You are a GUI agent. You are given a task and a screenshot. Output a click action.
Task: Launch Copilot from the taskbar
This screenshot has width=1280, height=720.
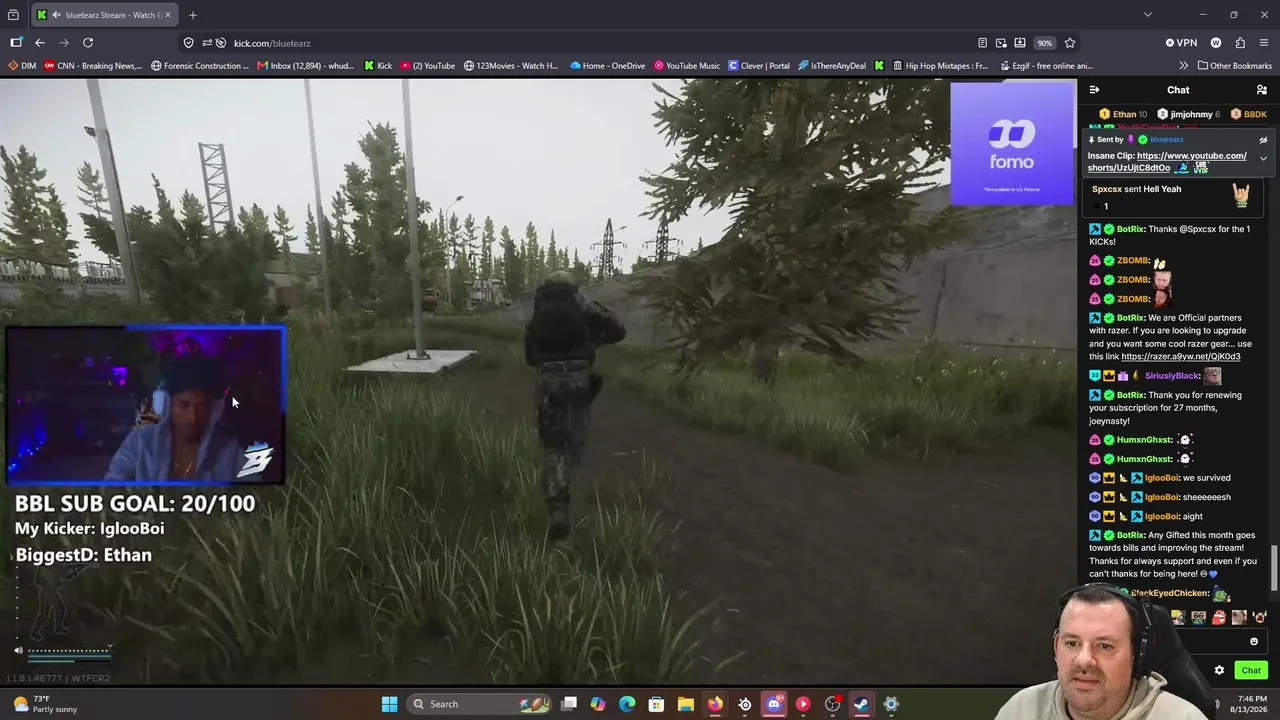[598, 704]
